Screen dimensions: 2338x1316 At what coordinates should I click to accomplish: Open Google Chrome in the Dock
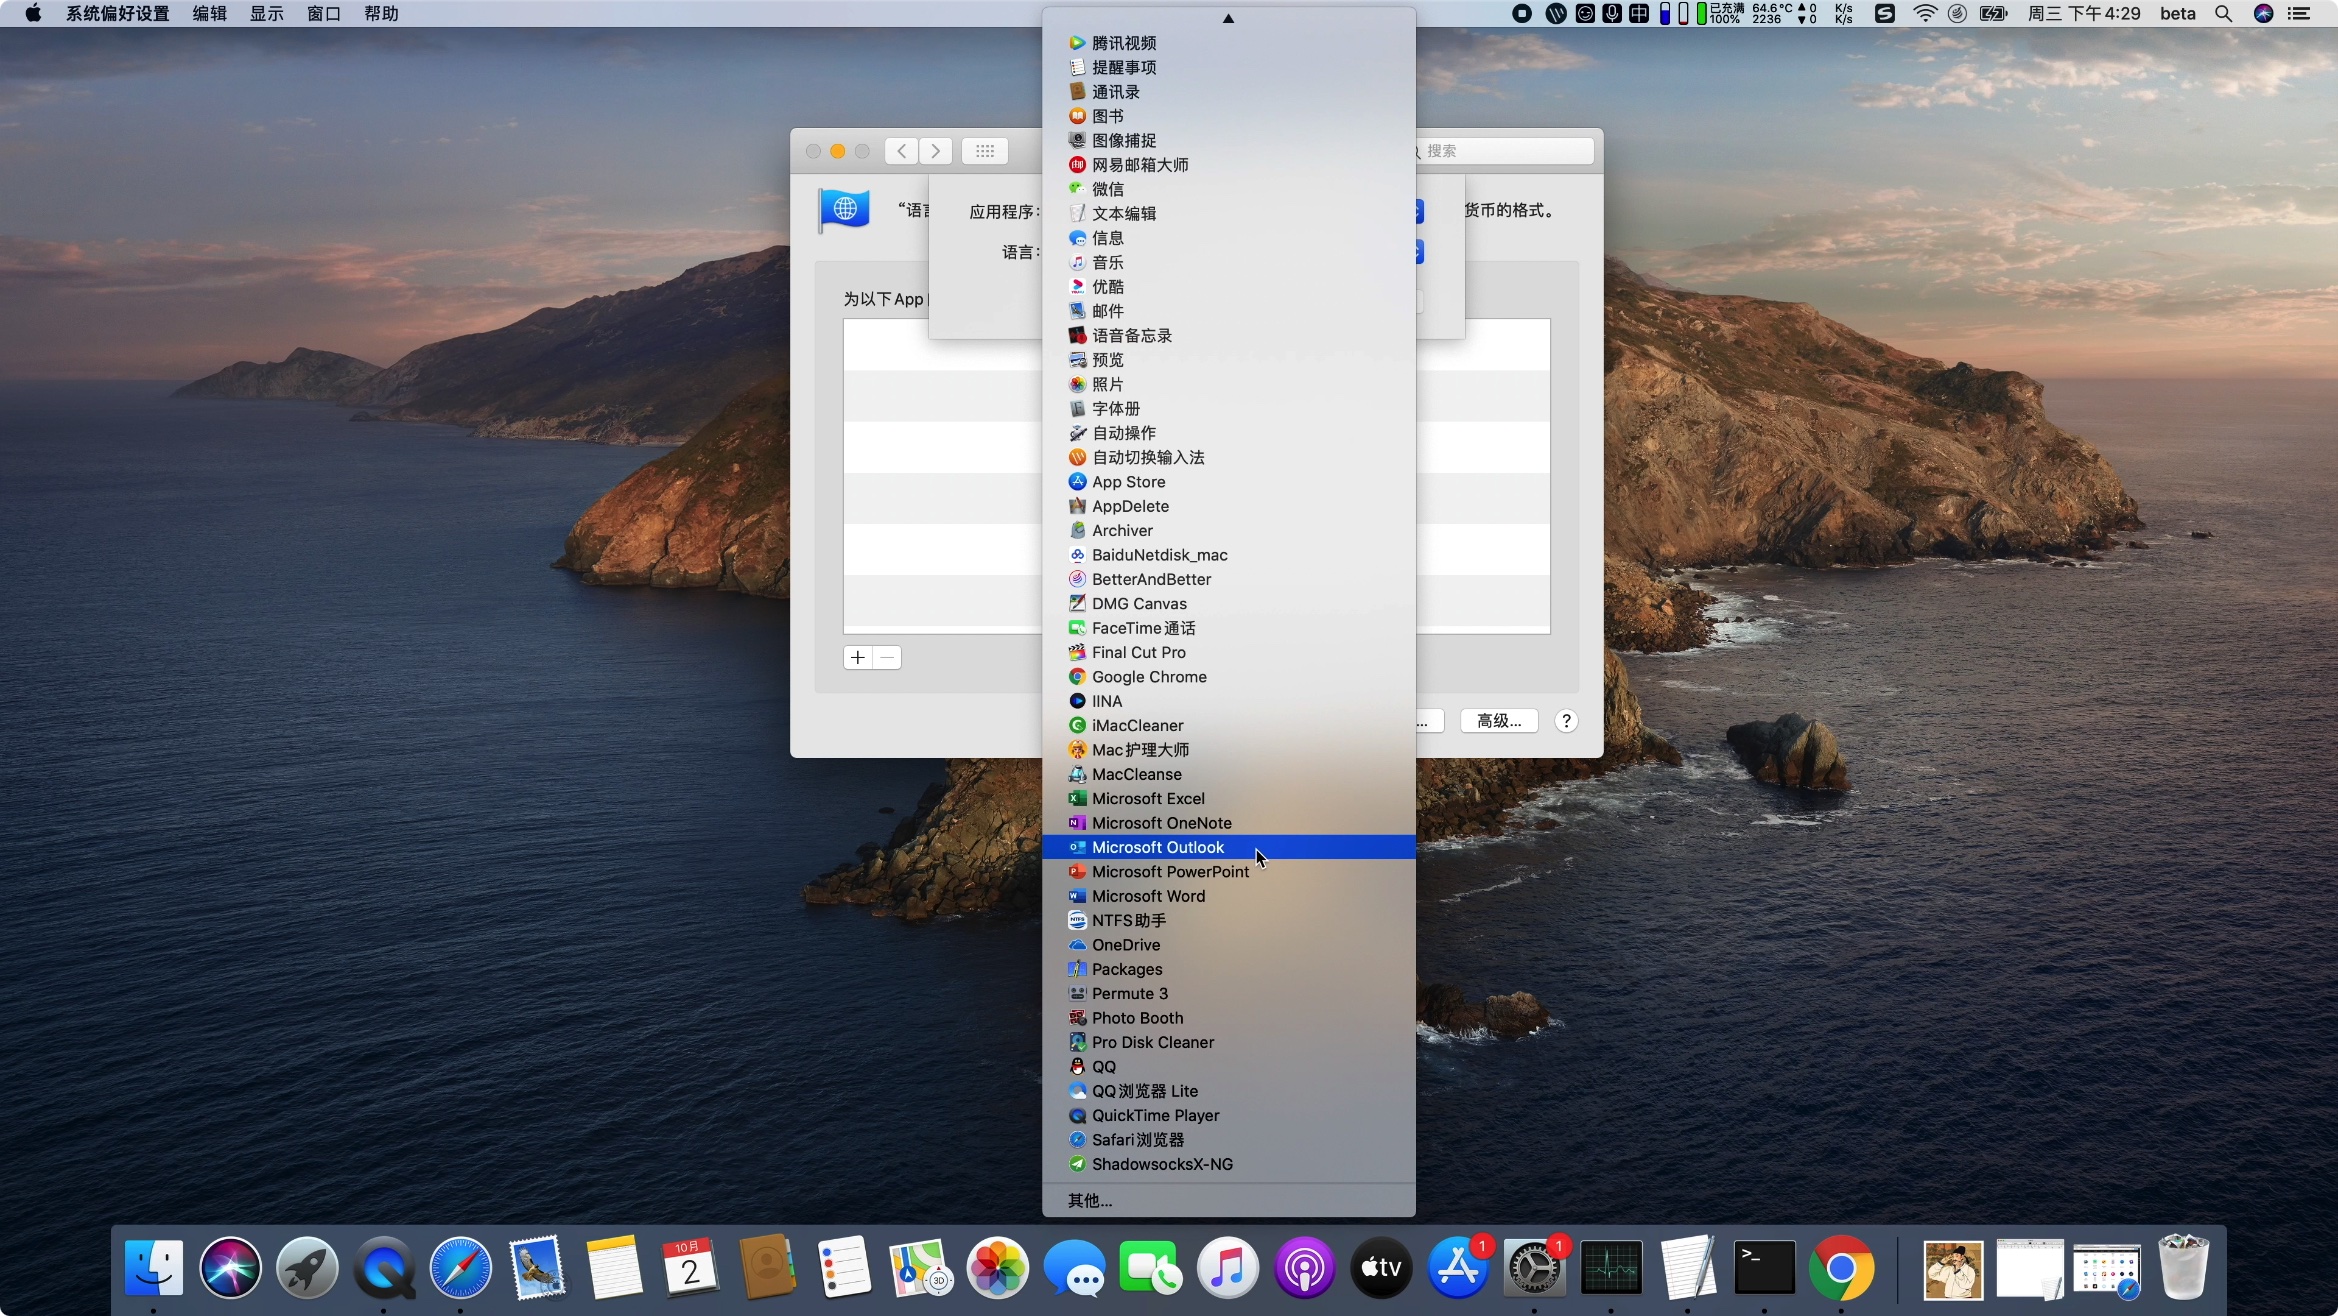[x=1841, y=1268]
